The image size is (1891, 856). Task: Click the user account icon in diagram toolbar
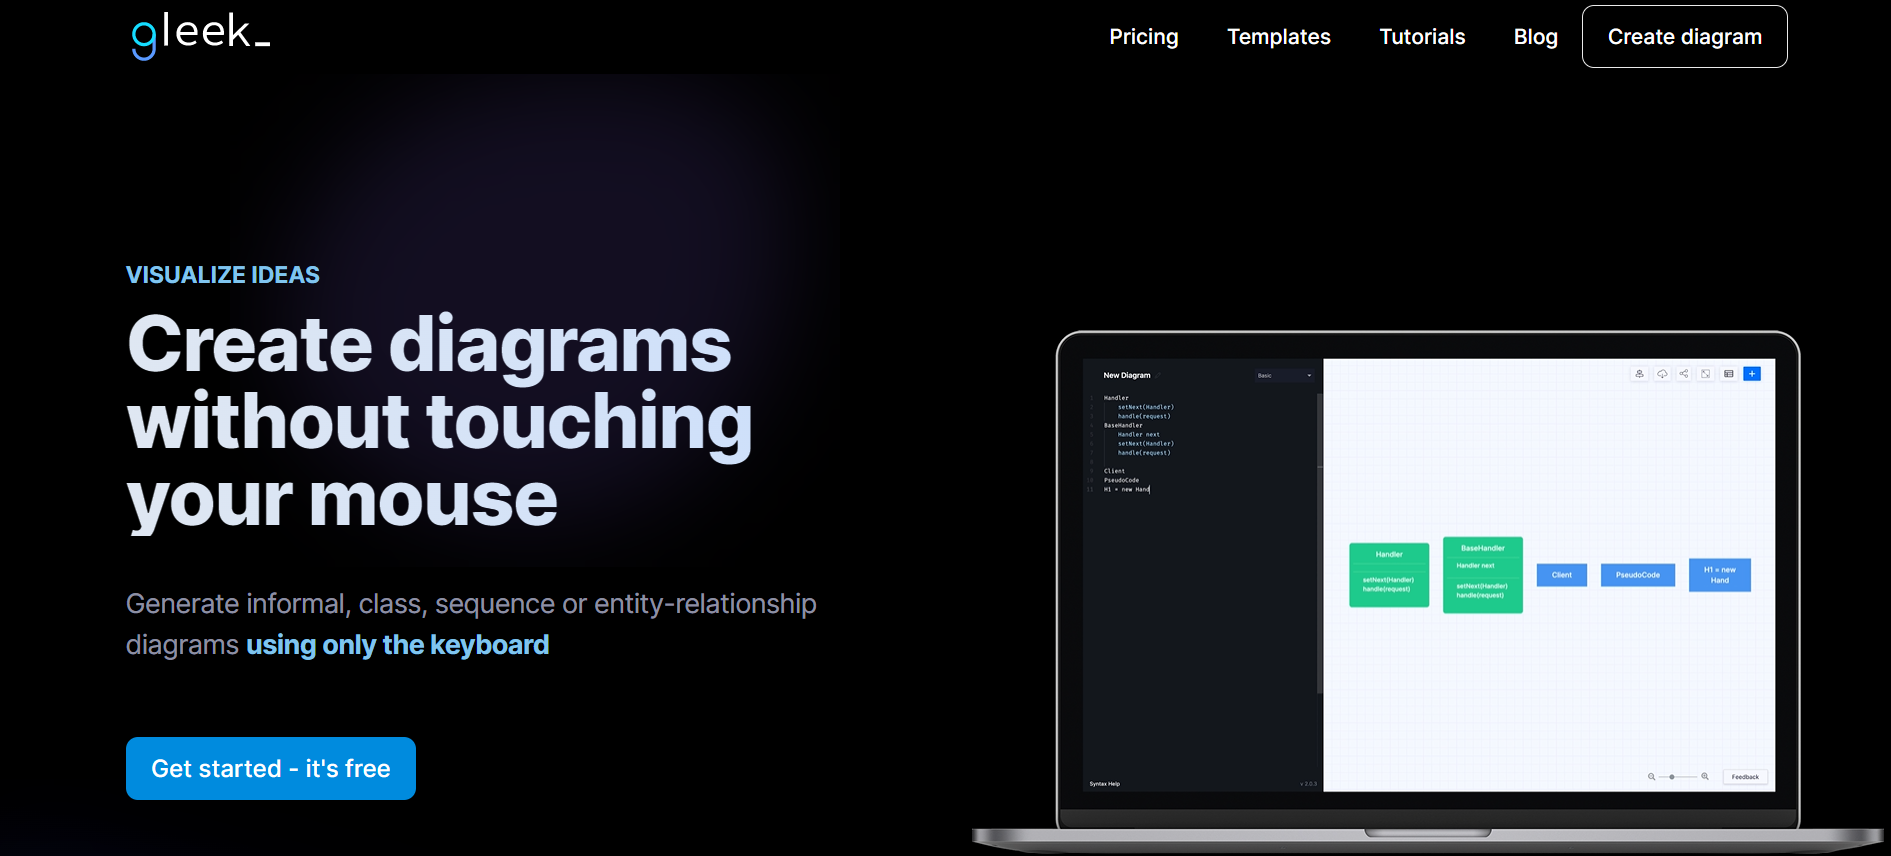tap(1639, 374)
